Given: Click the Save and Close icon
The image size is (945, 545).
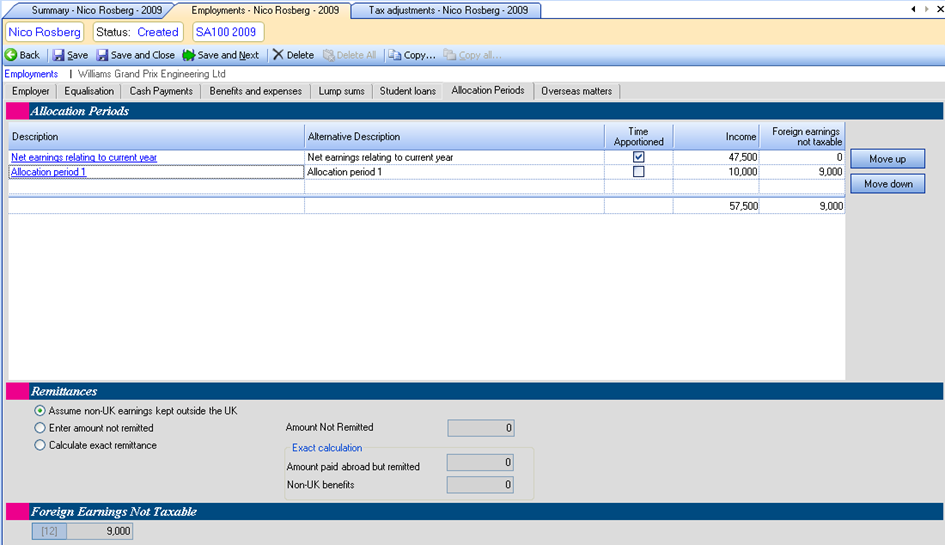Looking at the screenshot, I should [x=102, y=55].
